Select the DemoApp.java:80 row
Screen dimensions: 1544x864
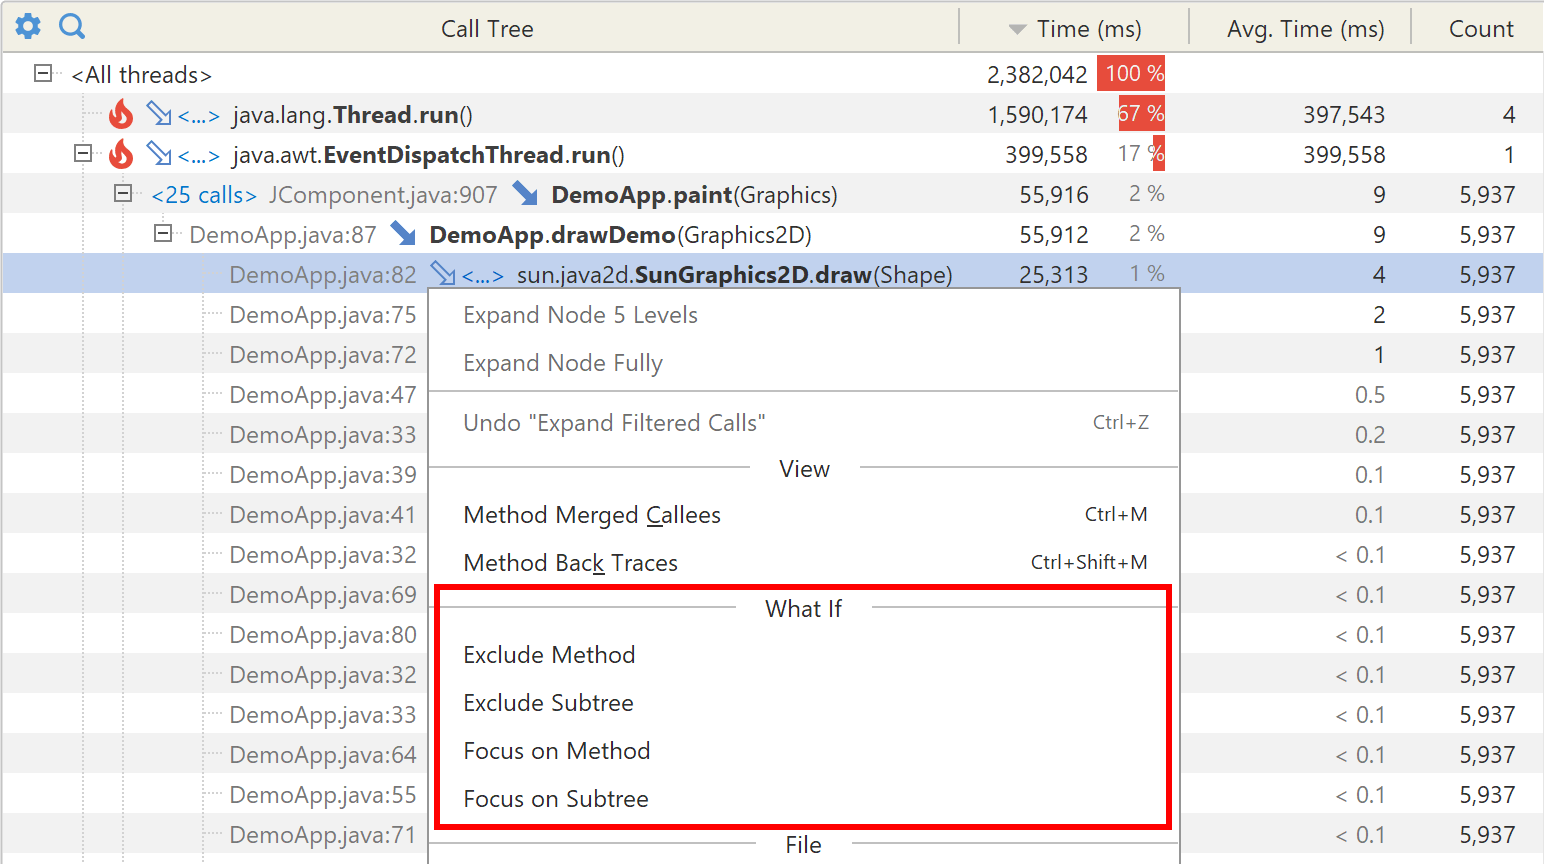tap(322, 635)
